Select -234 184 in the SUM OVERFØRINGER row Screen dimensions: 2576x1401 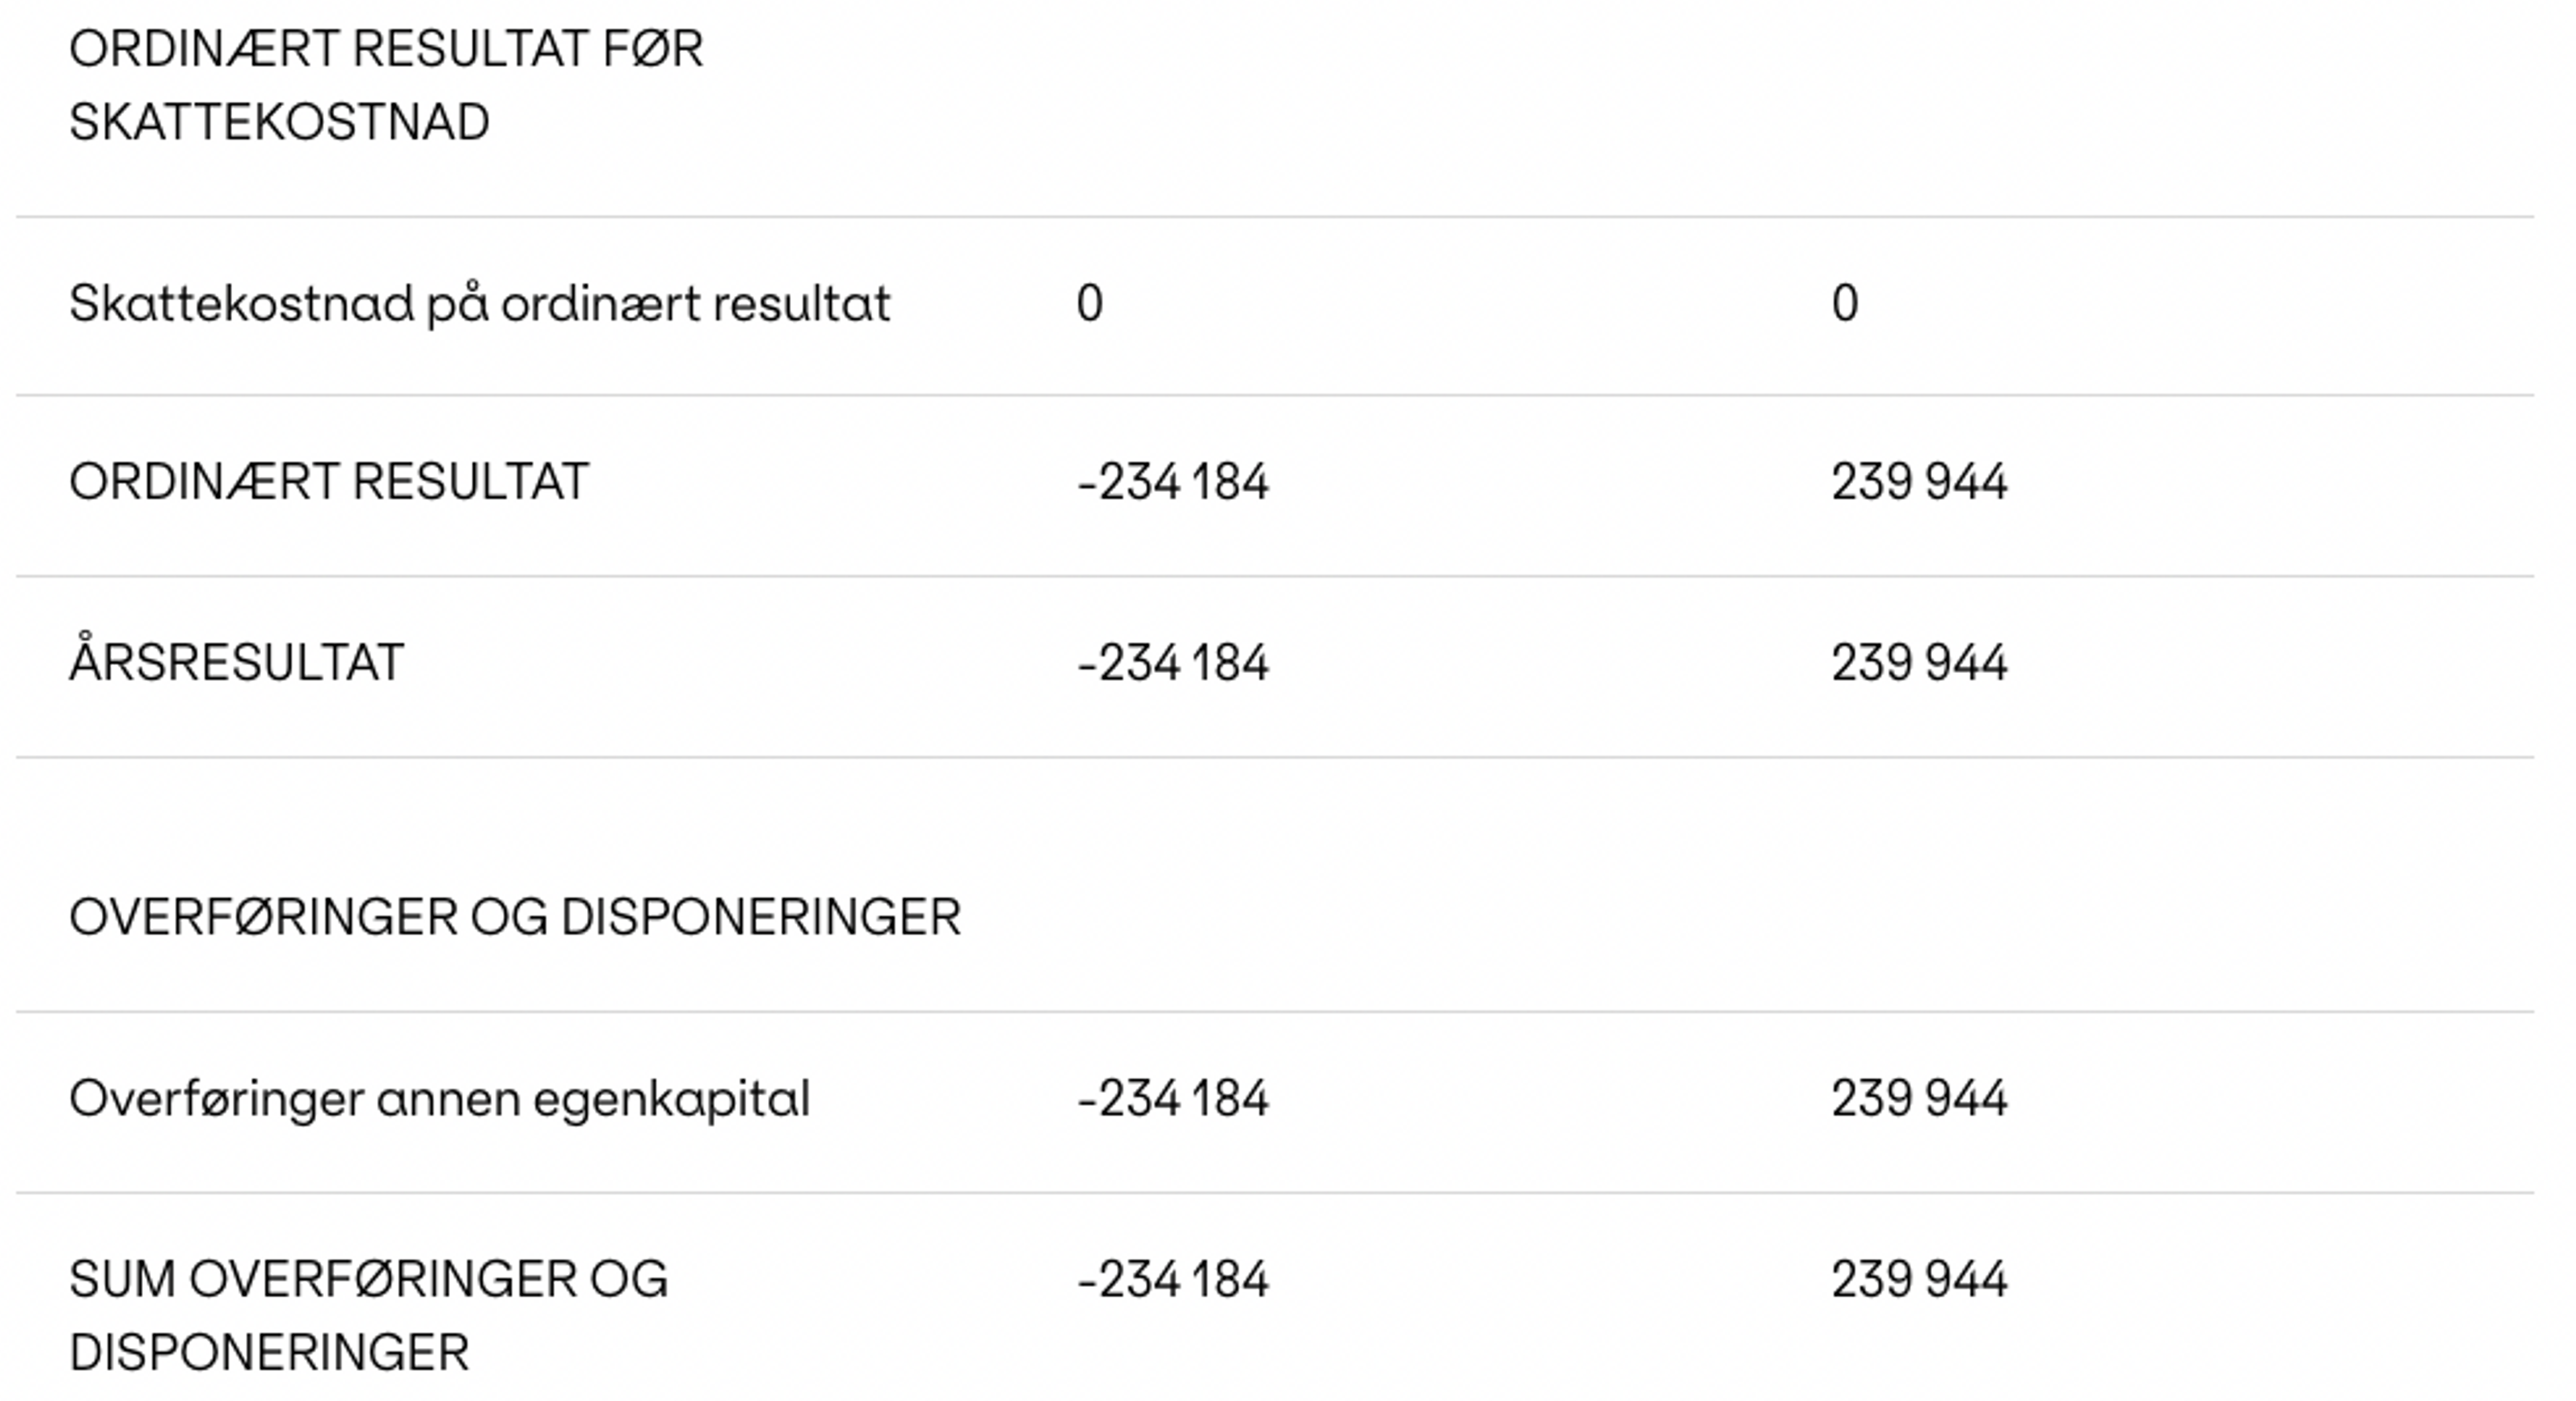(x=1173, y=1280)
